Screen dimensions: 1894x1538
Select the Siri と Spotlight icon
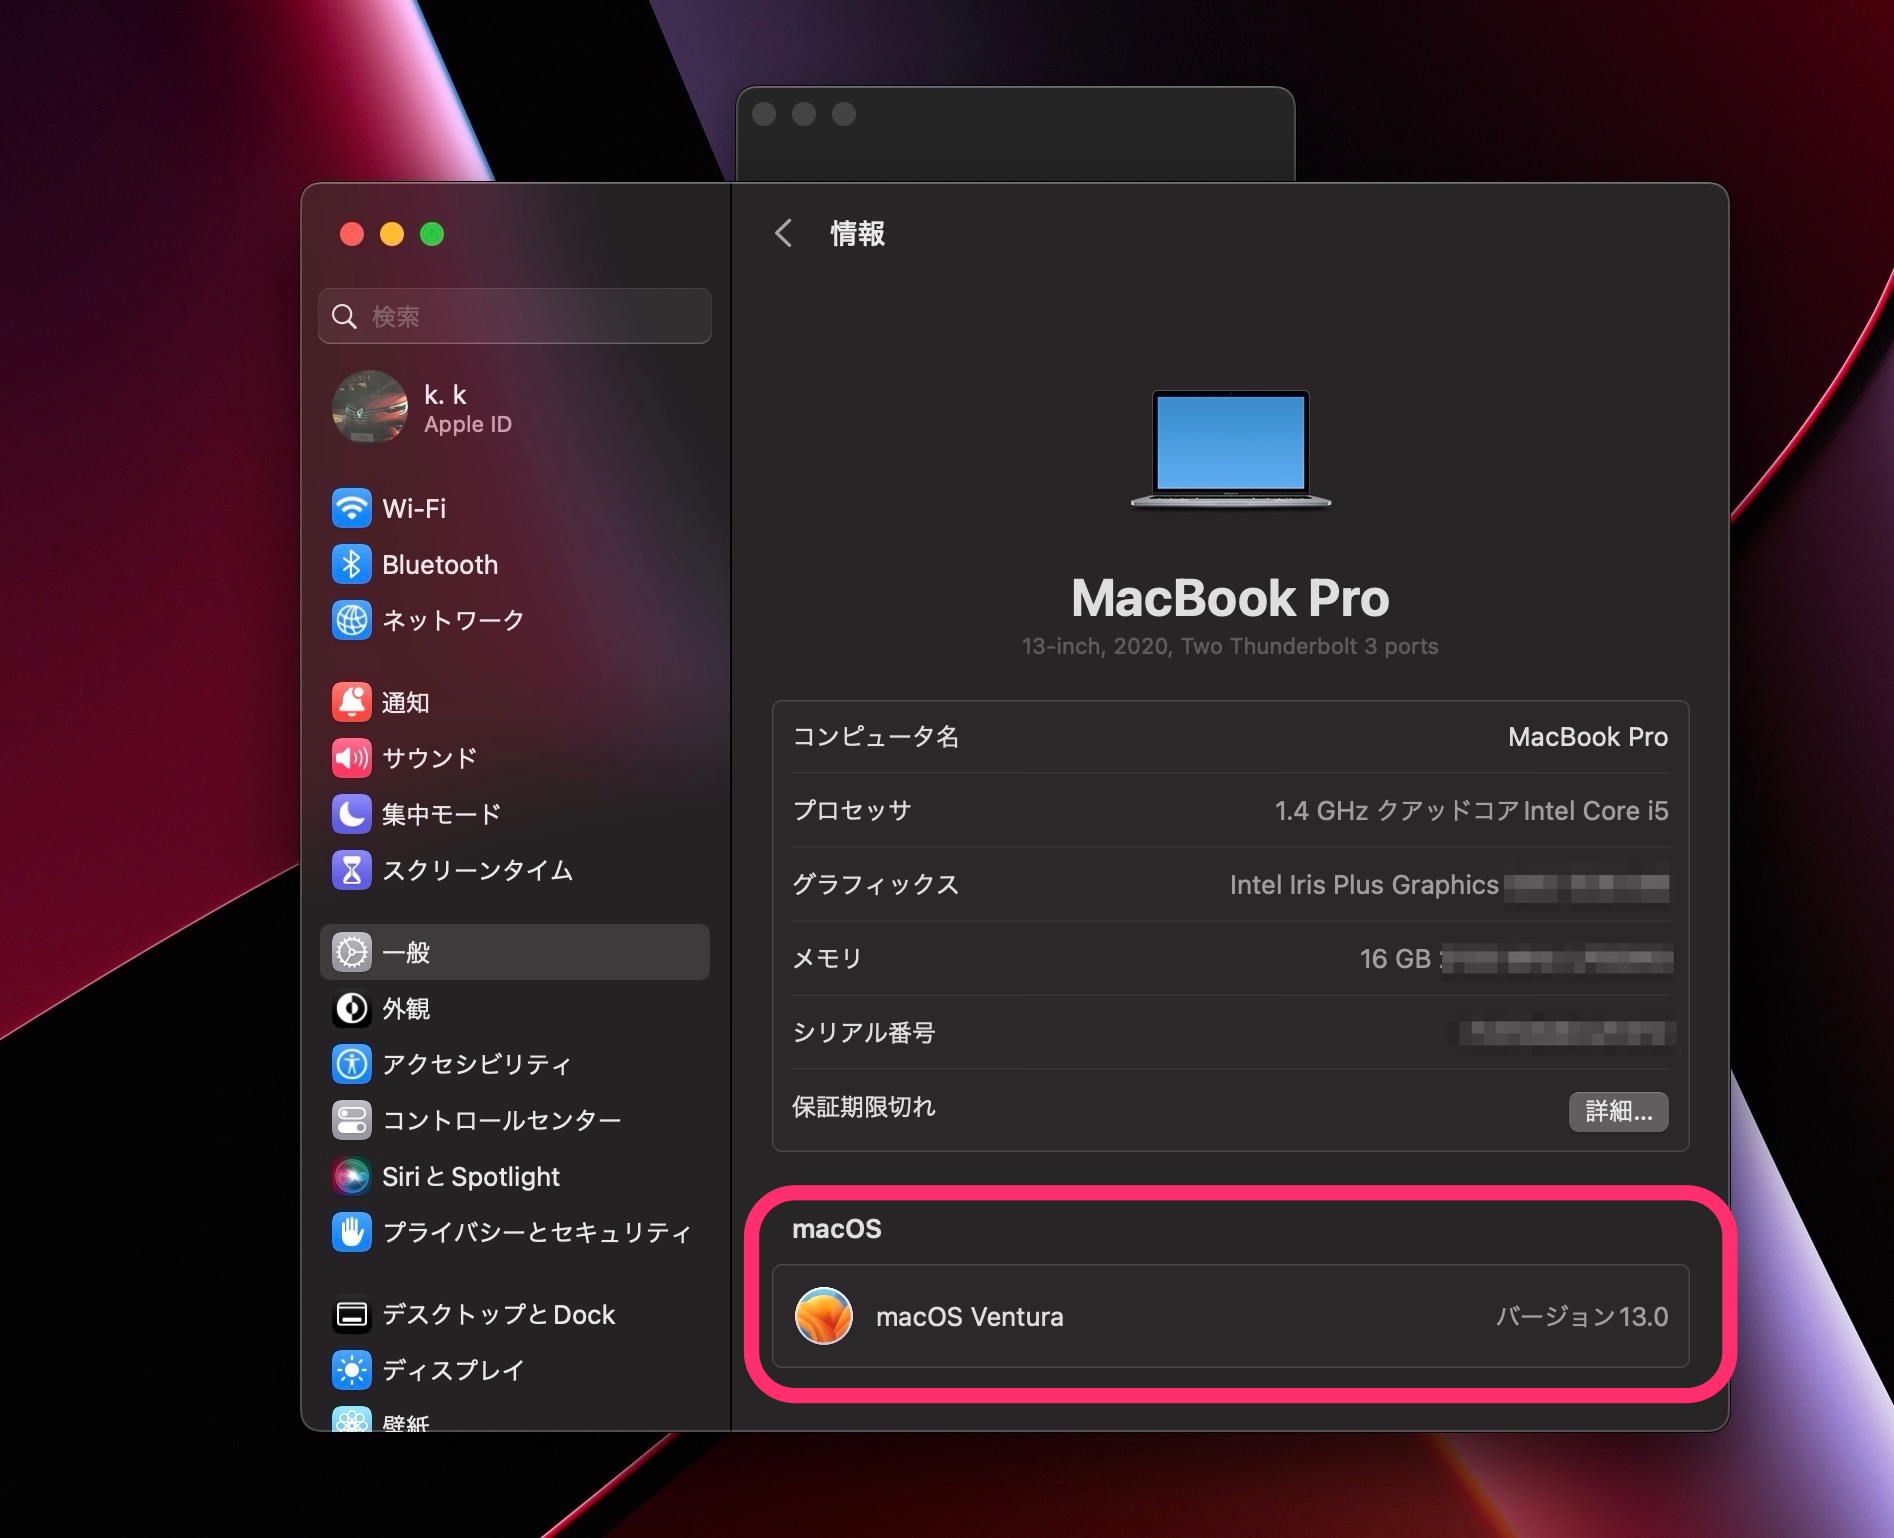tap(351, 1176)
